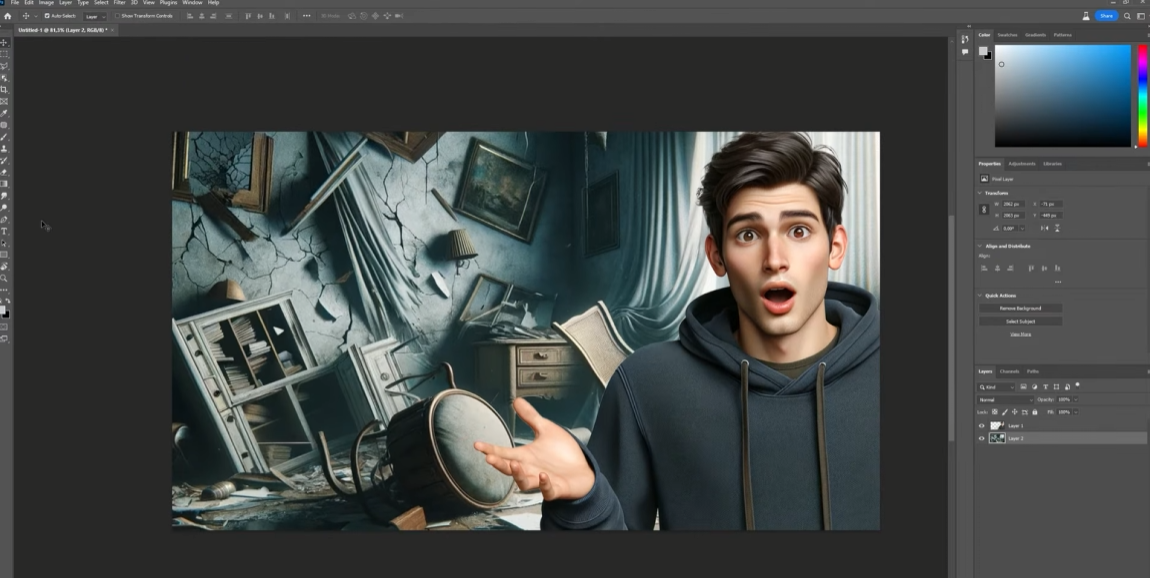Select the Move tool in the toolbox
Viewport: 1150px width, 578px height.
tap(4, 43)
